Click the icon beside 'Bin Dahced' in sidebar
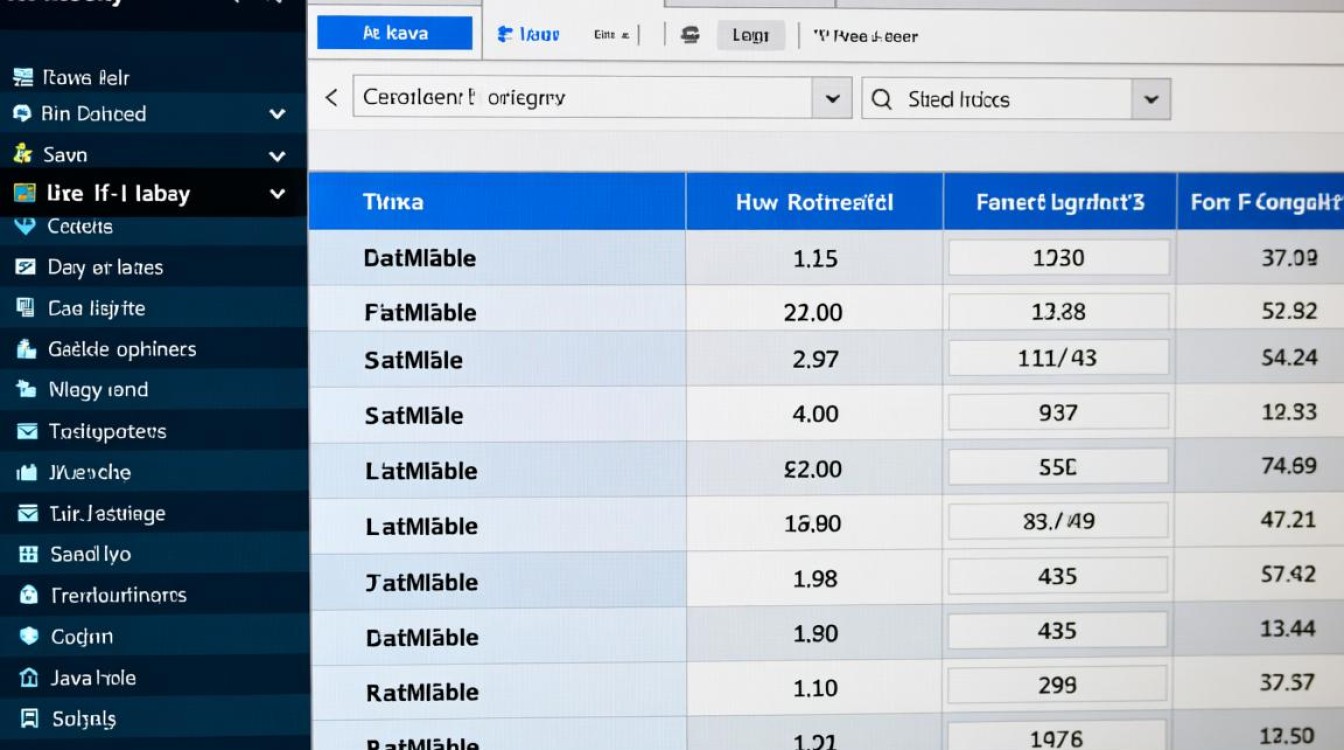The height and width of the screenshot is (750, 1344). [22, 114]
